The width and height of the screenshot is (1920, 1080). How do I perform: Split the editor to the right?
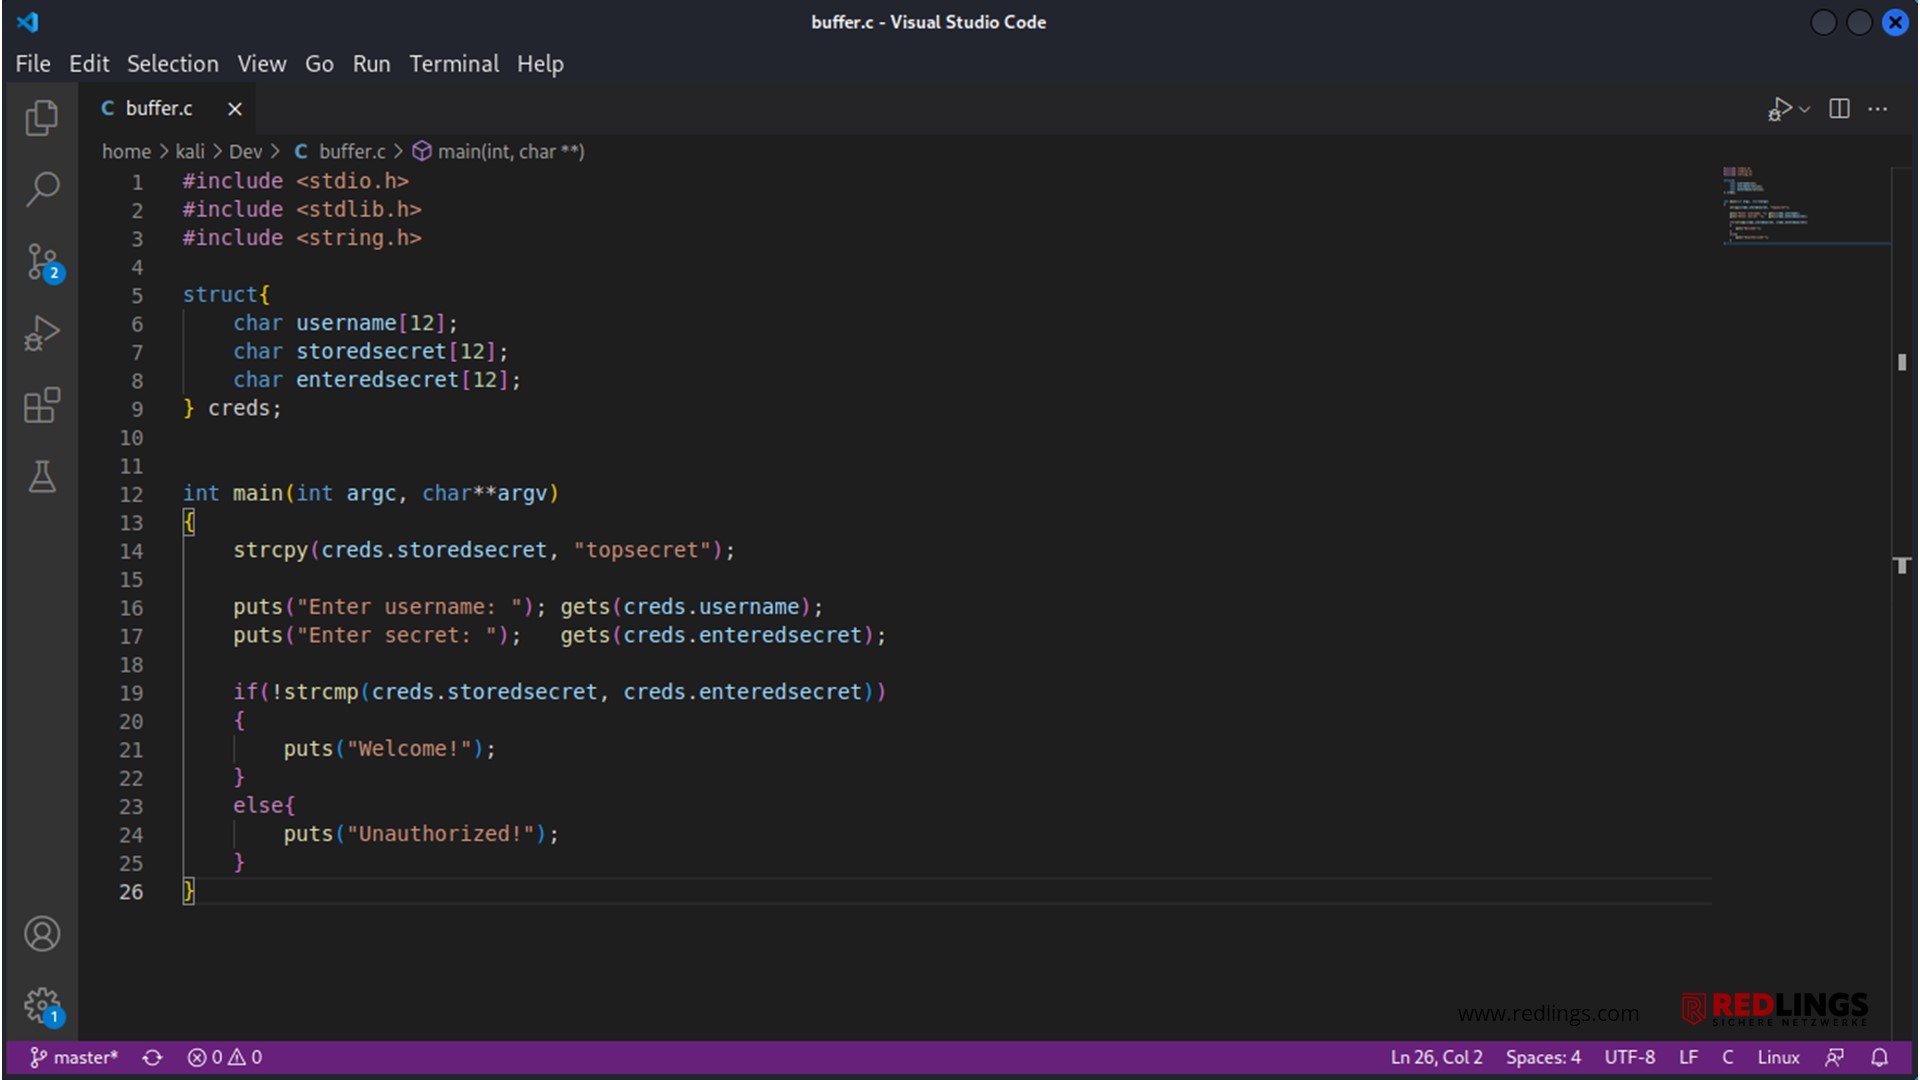coord(1839,108)
